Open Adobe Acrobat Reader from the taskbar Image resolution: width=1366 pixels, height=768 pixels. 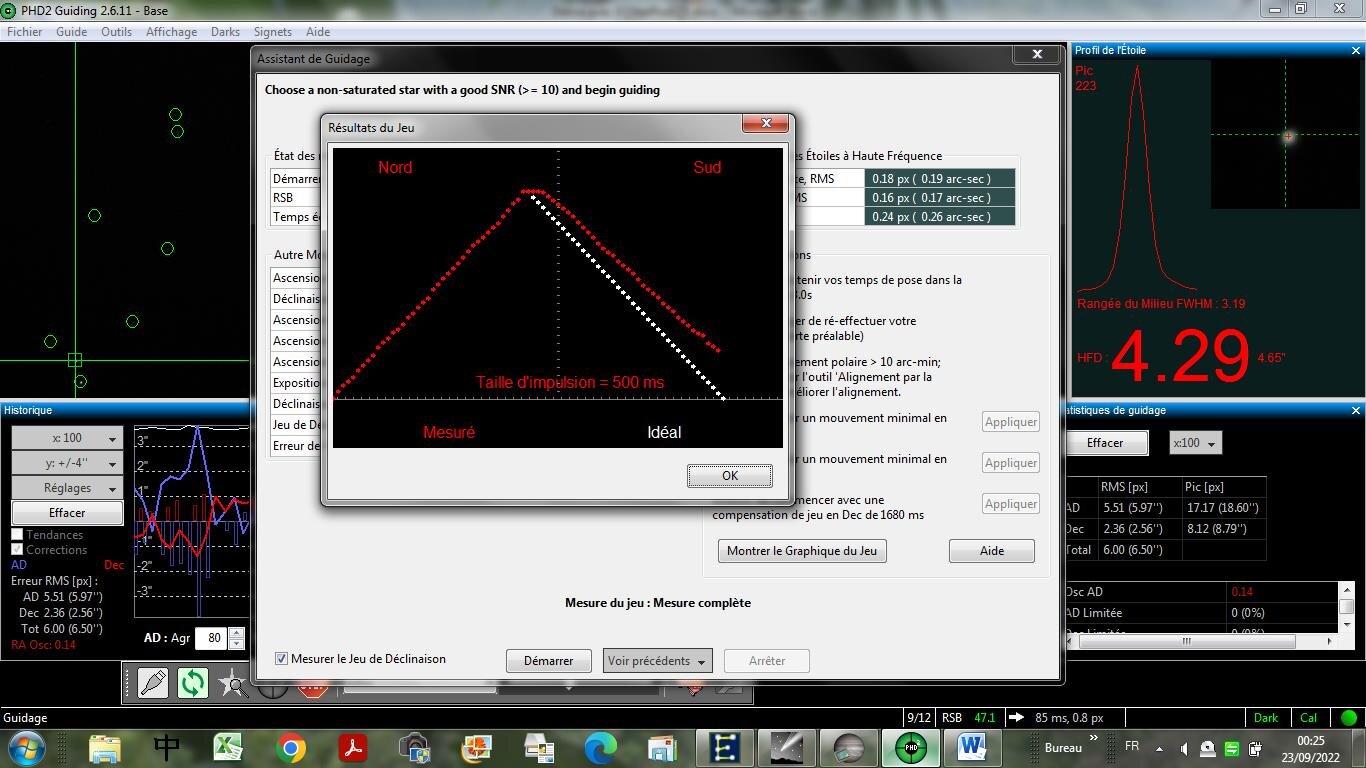[353, 747]
